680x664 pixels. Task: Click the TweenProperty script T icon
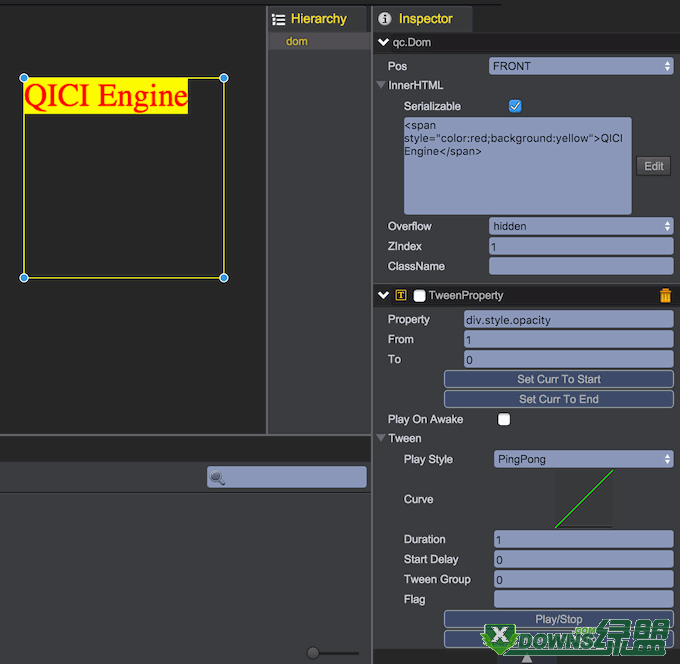401,295
